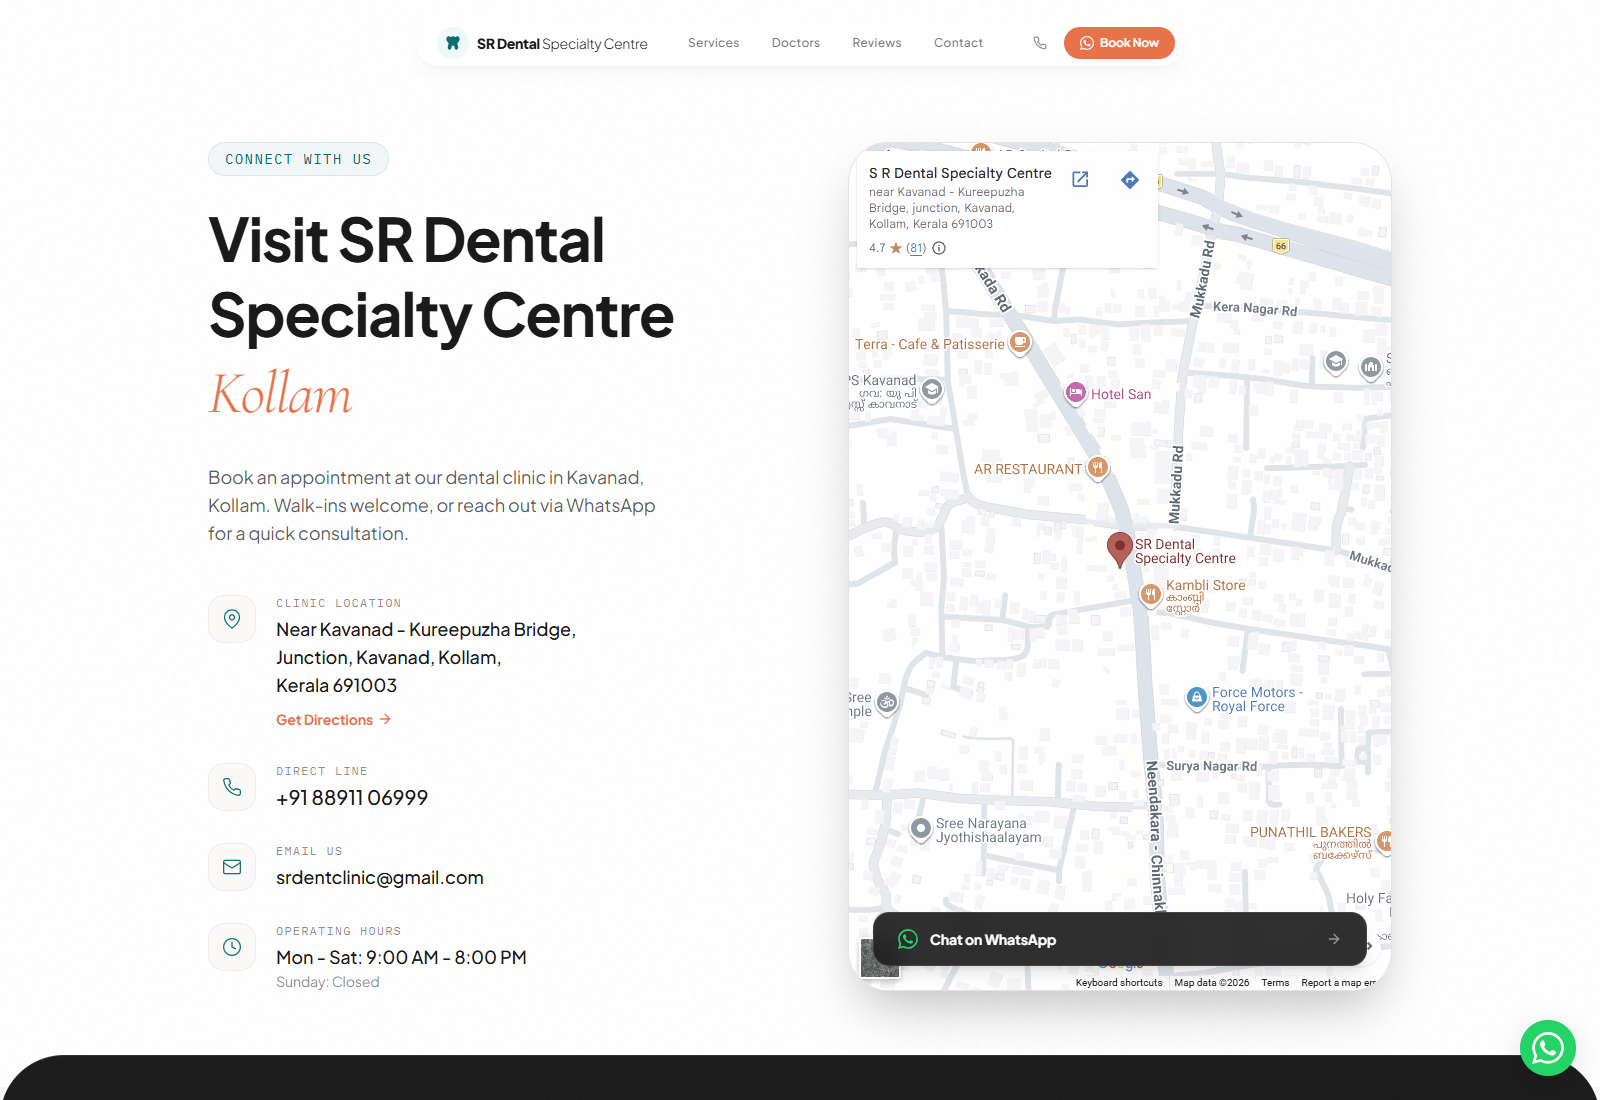The image size is (1600, 1100).
Task: Click the Direct Line phone icon
Action: (232, 787)
